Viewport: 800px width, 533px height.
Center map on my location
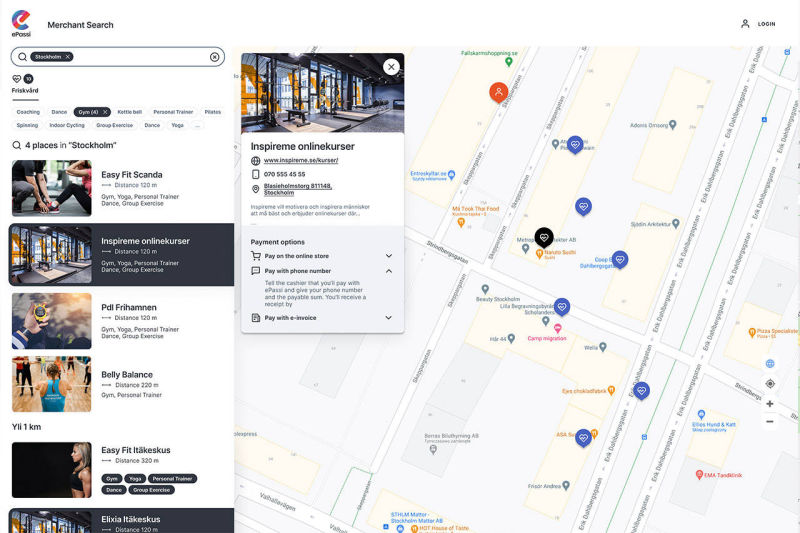(x=770, y=384)
